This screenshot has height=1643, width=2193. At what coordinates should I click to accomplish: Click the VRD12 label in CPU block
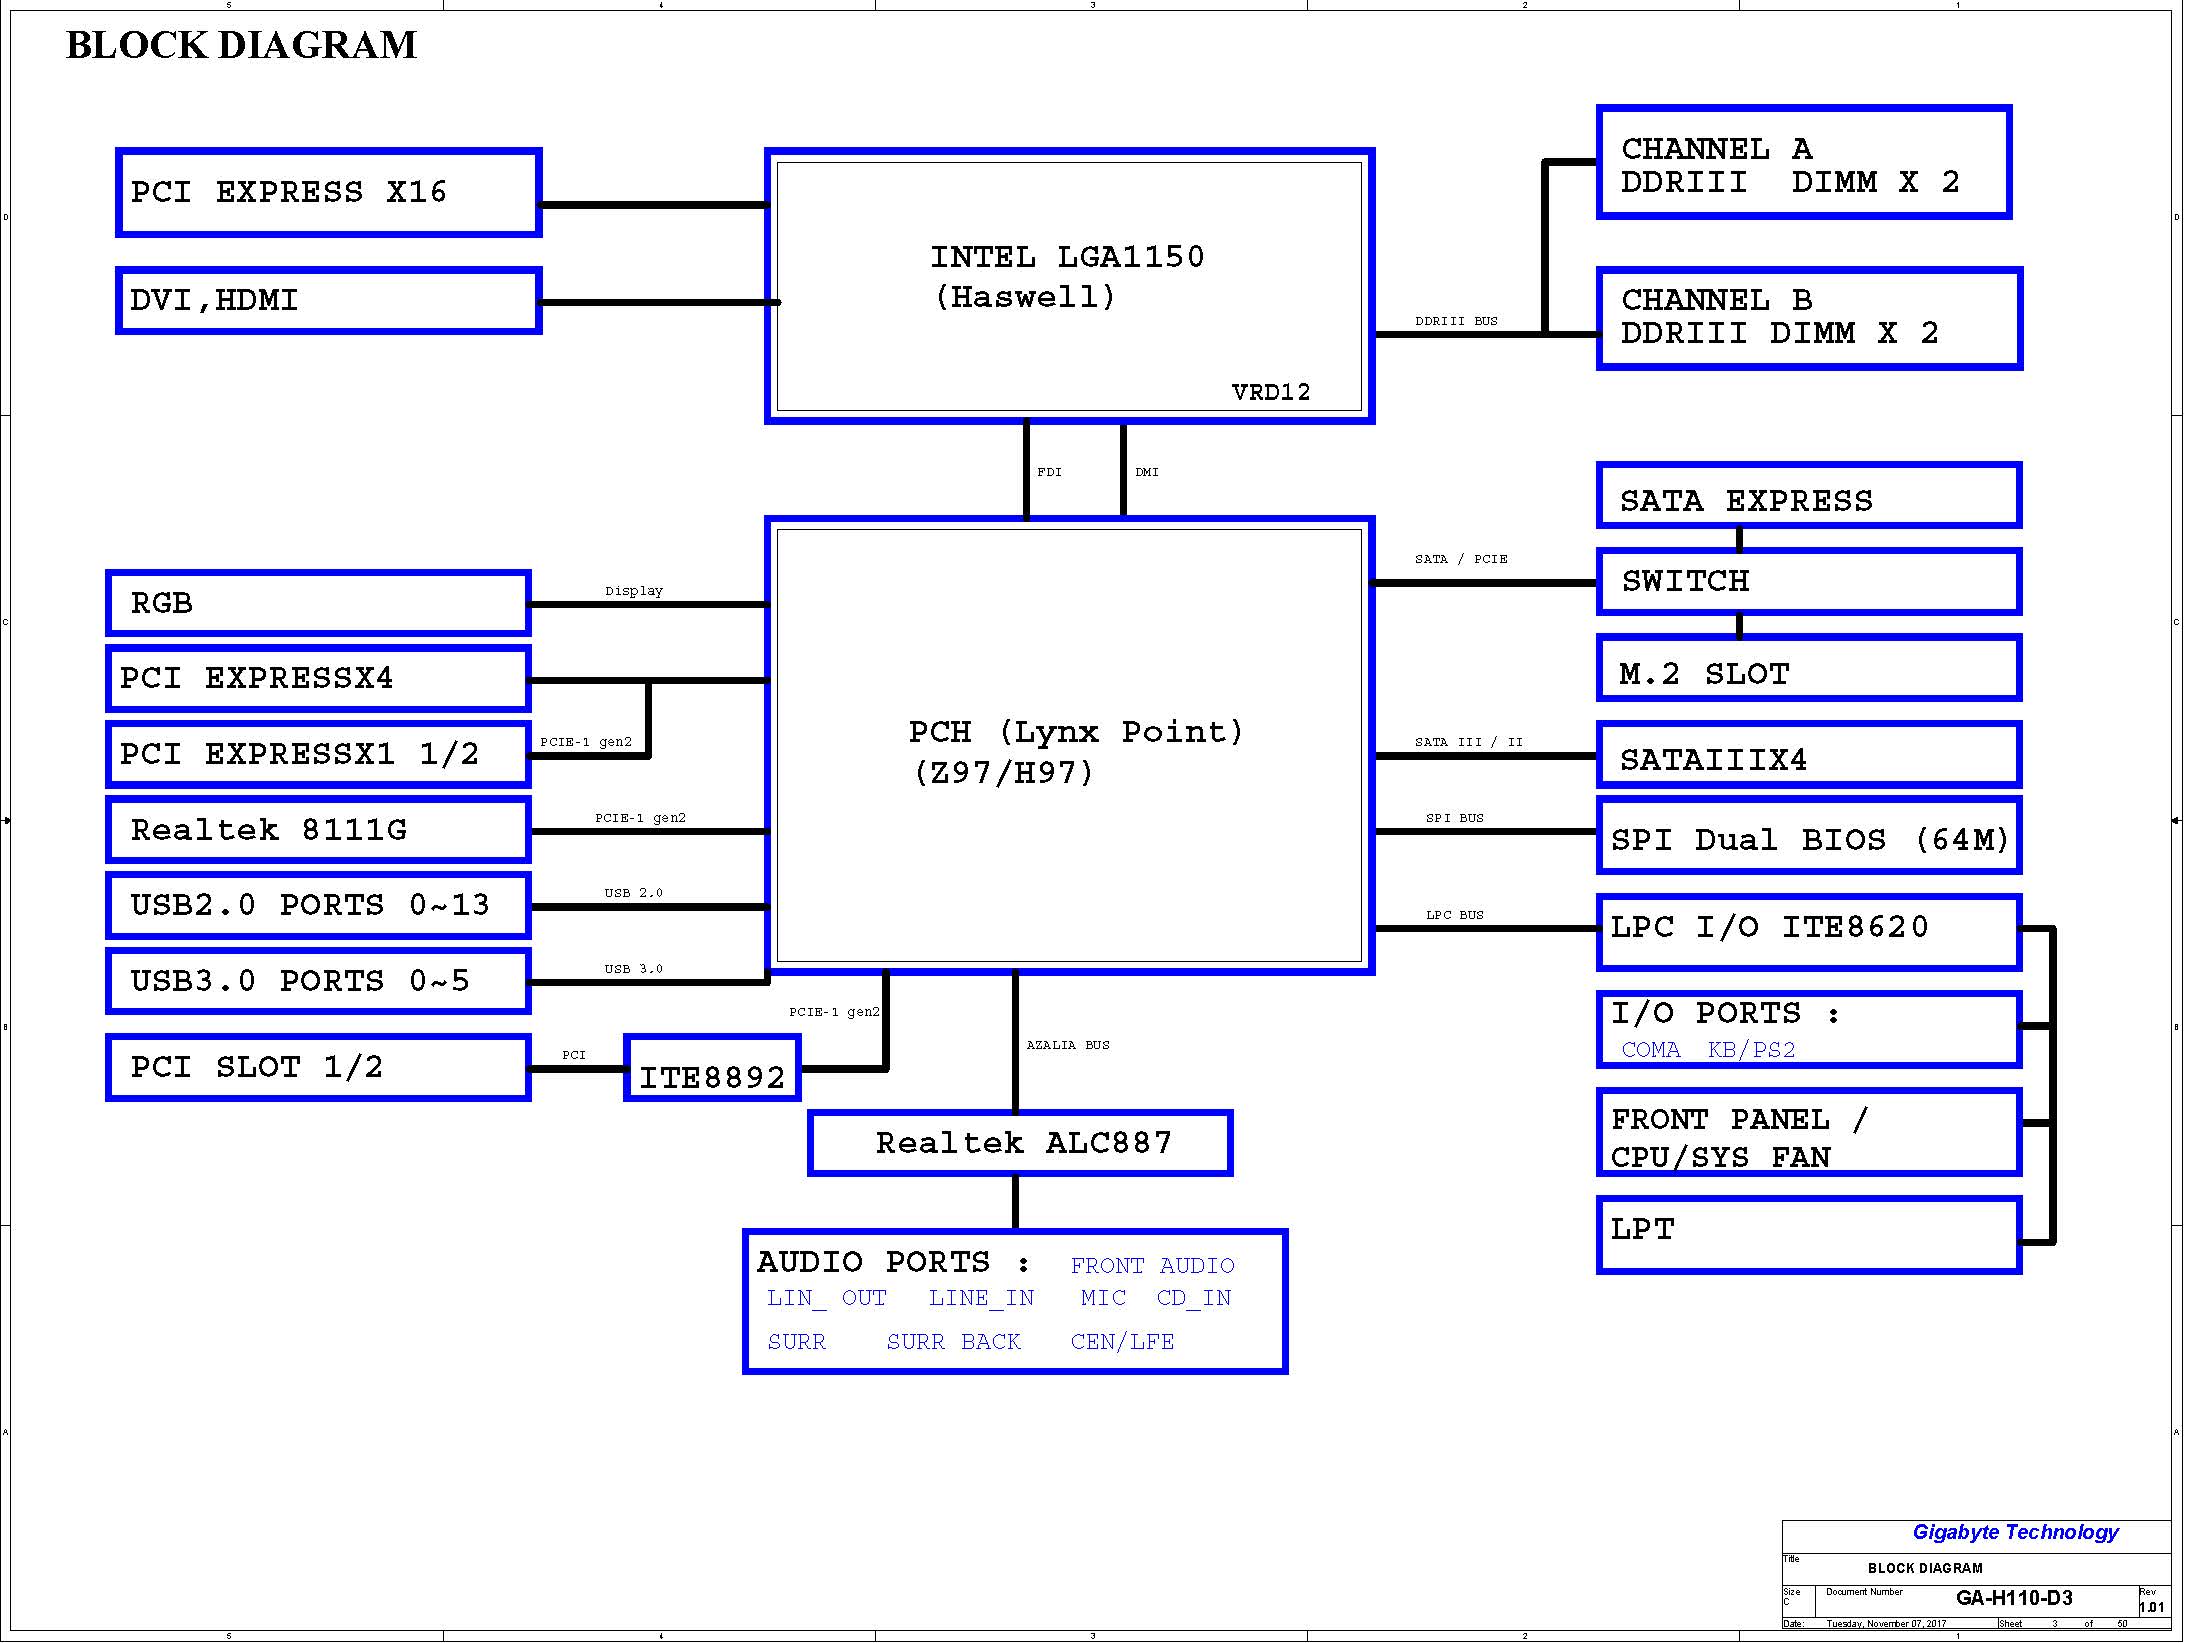click(x=1271, y=392)
